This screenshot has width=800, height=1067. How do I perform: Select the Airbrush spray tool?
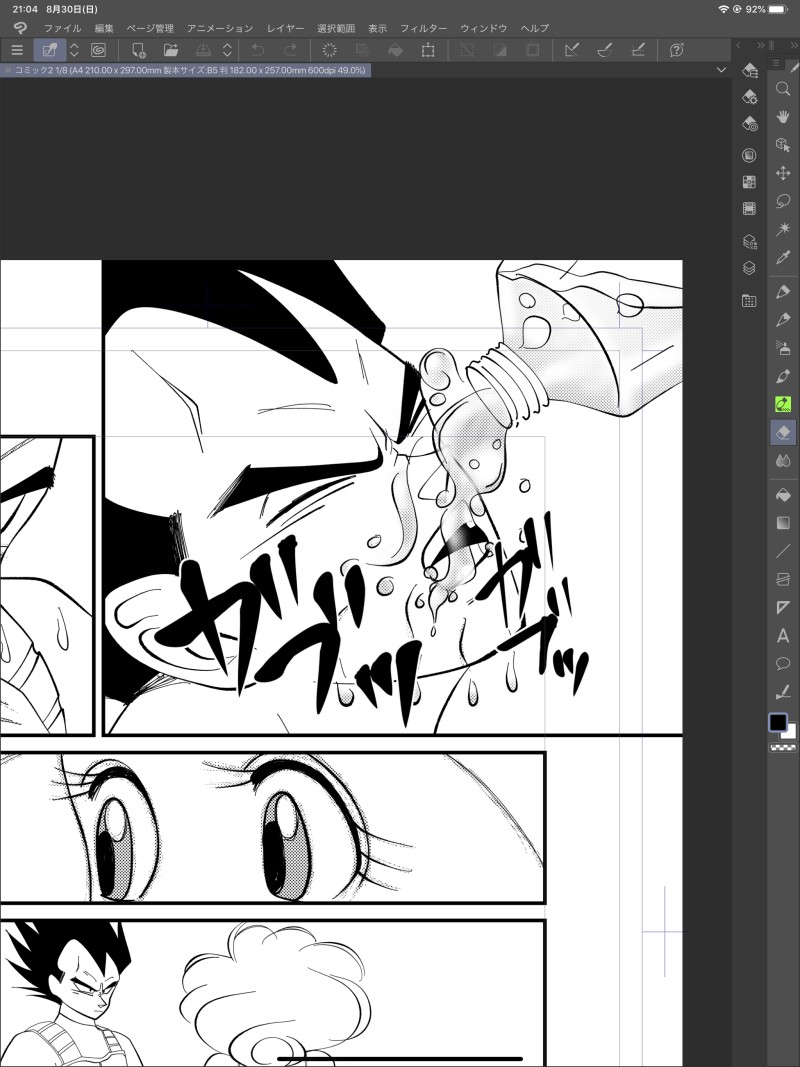(782, 348)
